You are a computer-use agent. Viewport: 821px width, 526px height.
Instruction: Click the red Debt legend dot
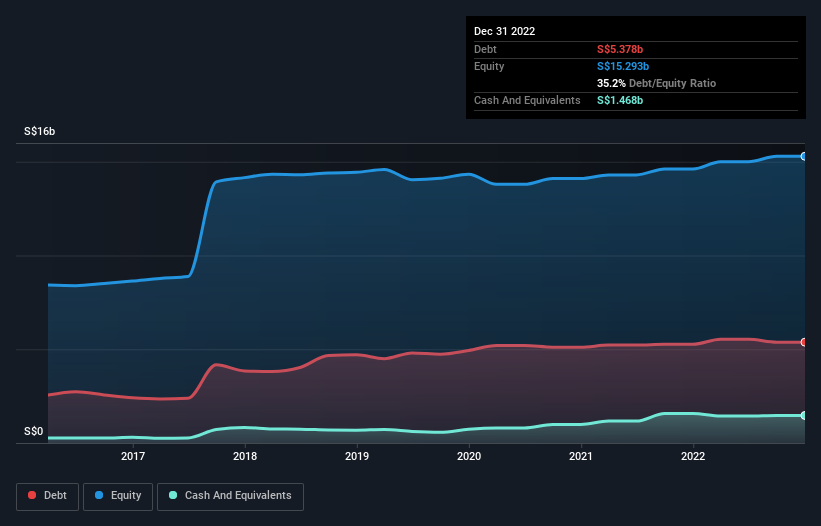32,495
